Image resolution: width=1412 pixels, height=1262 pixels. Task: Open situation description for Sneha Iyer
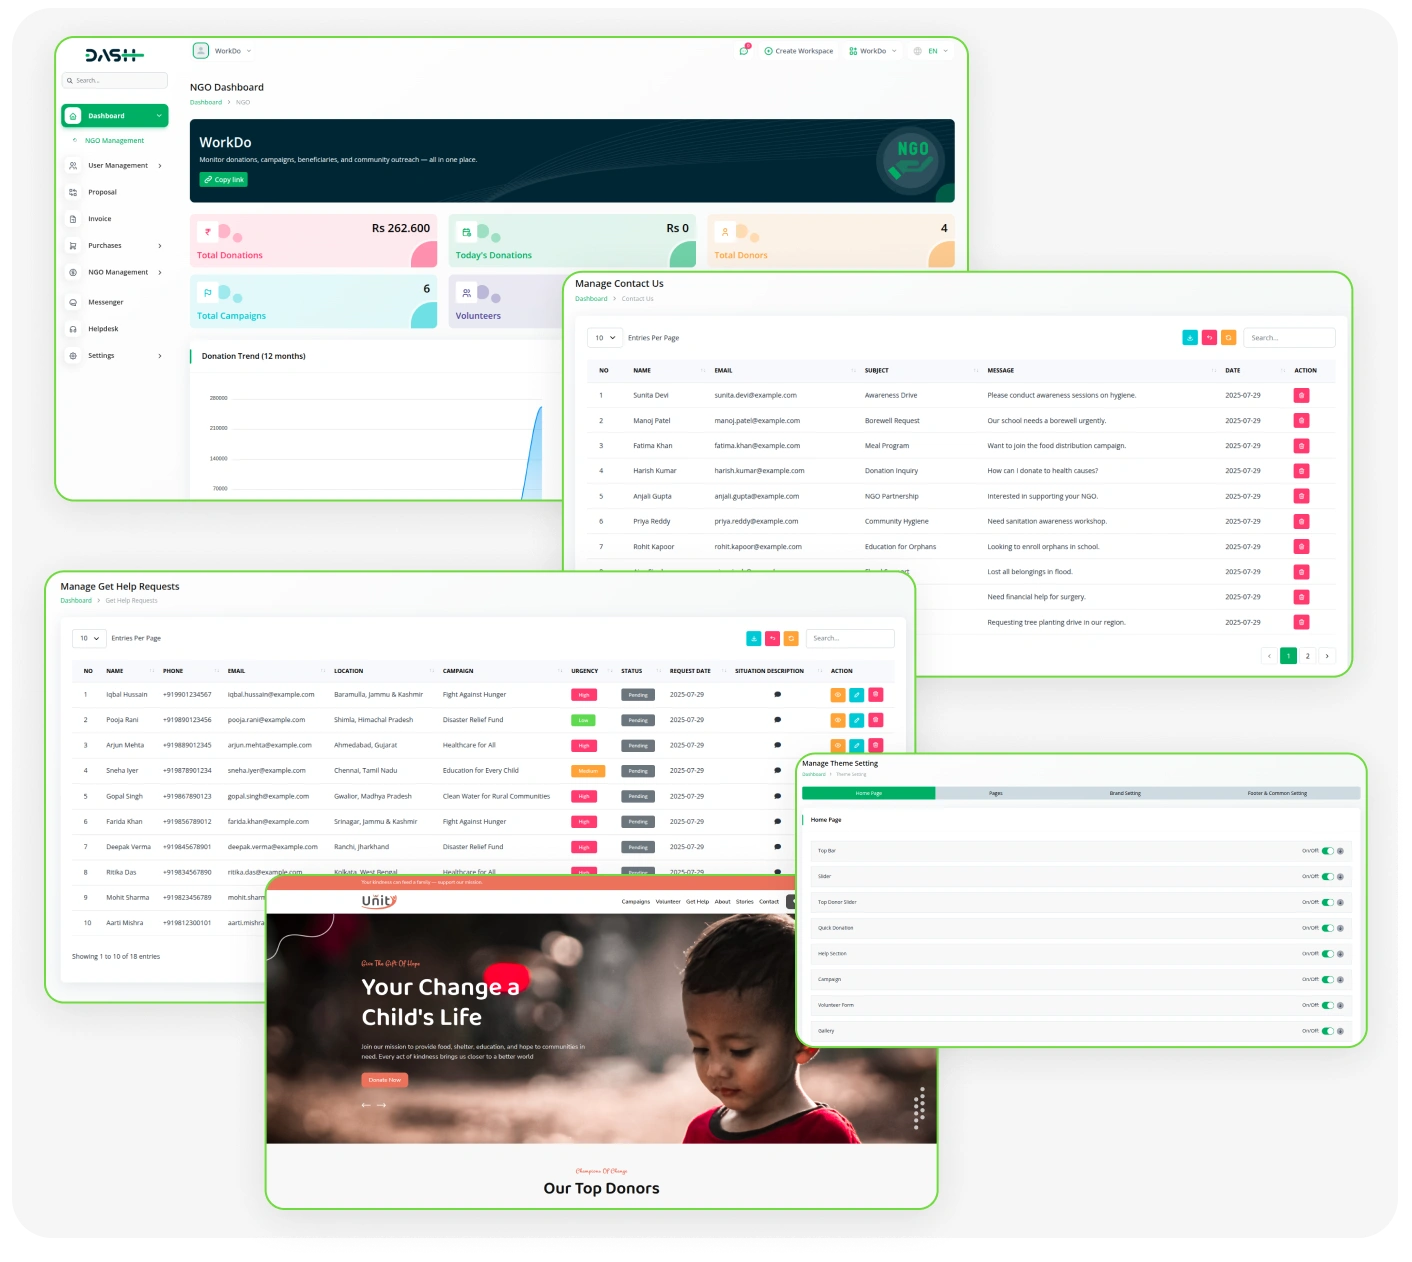pyautogui.click(x=777, y=771)
